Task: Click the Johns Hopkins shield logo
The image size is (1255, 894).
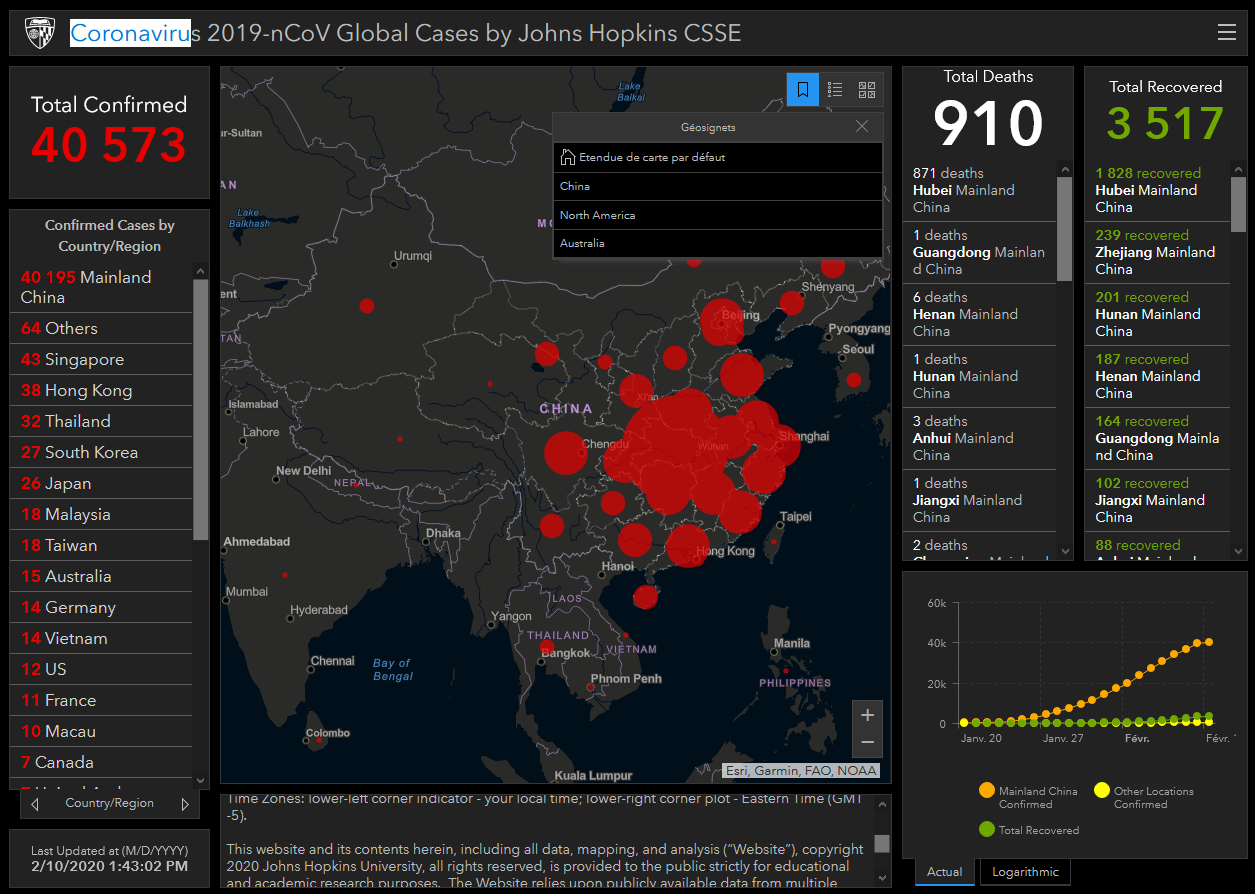Action: coord(40,33)
